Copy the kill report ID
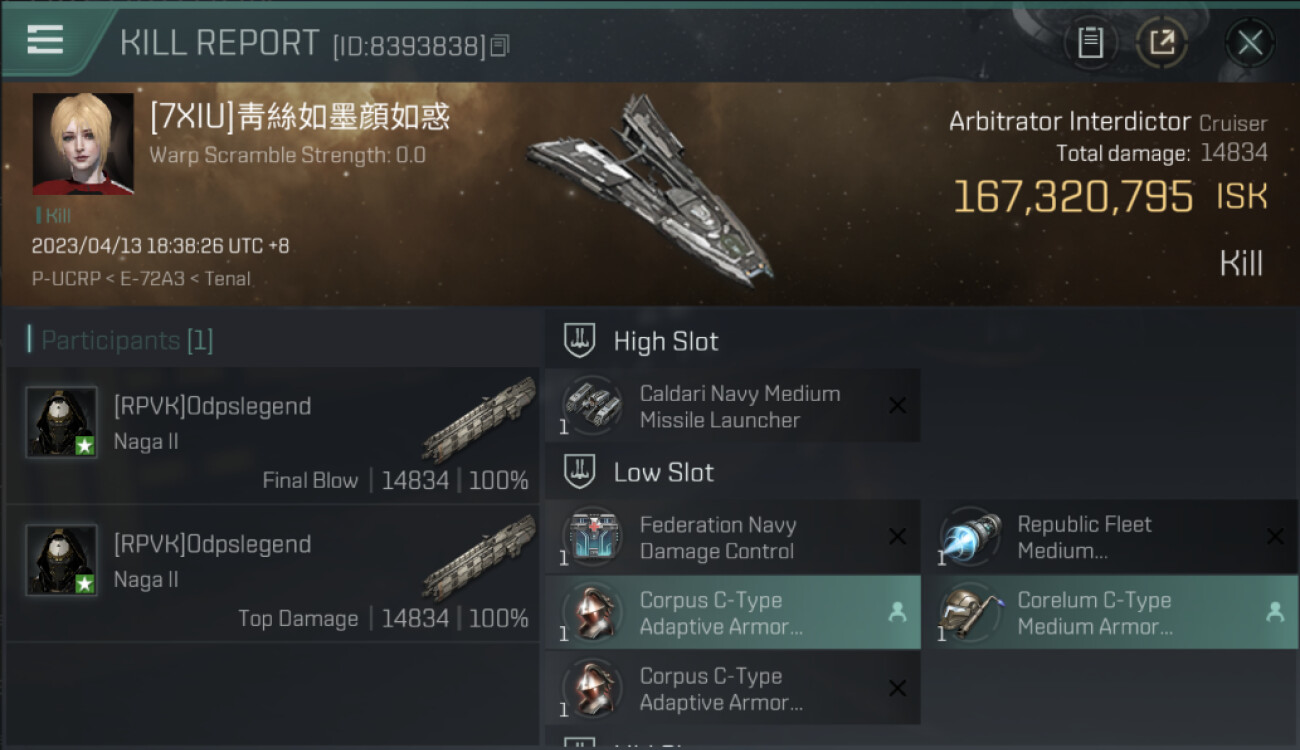 (x=500, y=45)
